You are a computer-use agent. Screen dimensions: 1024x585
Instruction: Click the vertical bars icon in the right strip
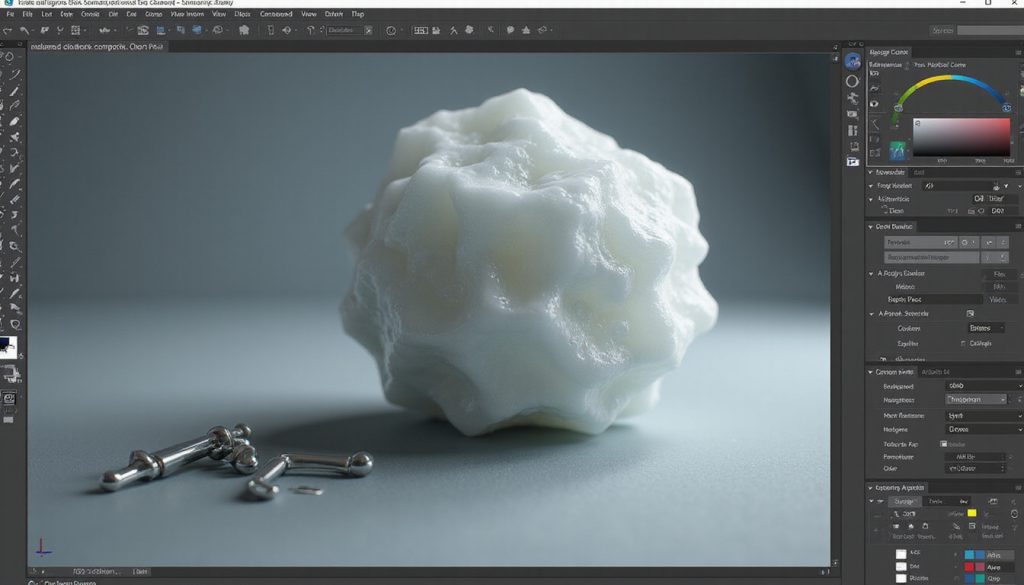click(853, 131)
